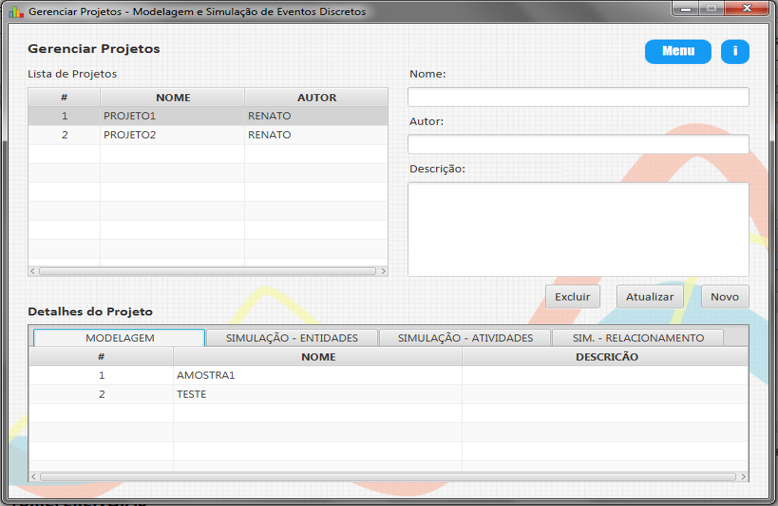Click the DESCRICÃO column header in details table
The height and width of the screenshot is (506, 778).
tap(606, 357)
